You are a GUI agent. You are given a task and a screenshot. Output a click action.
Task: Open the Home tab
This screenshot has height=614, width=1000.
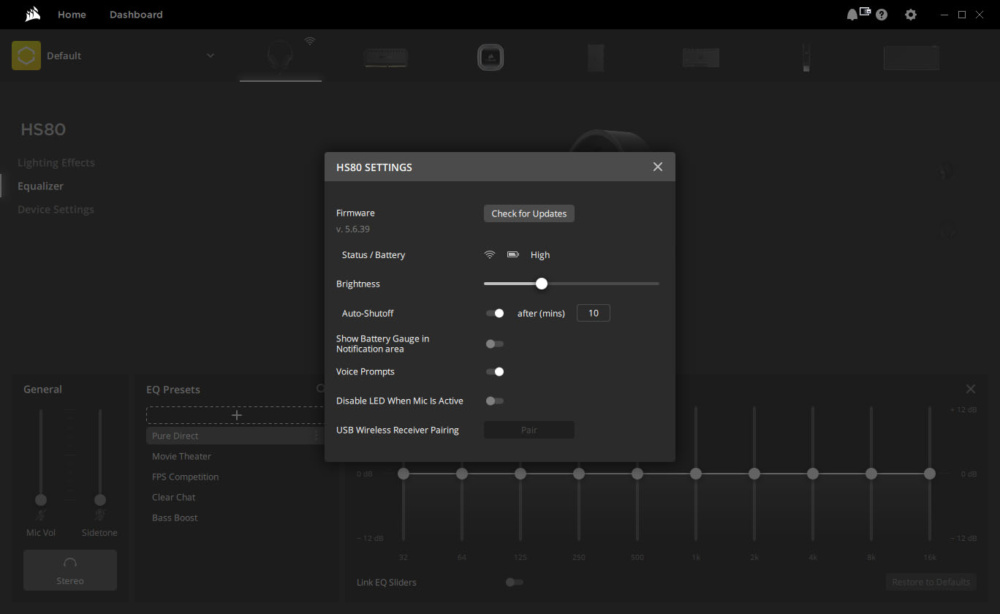pyautogui.click(x=71, y=14)
